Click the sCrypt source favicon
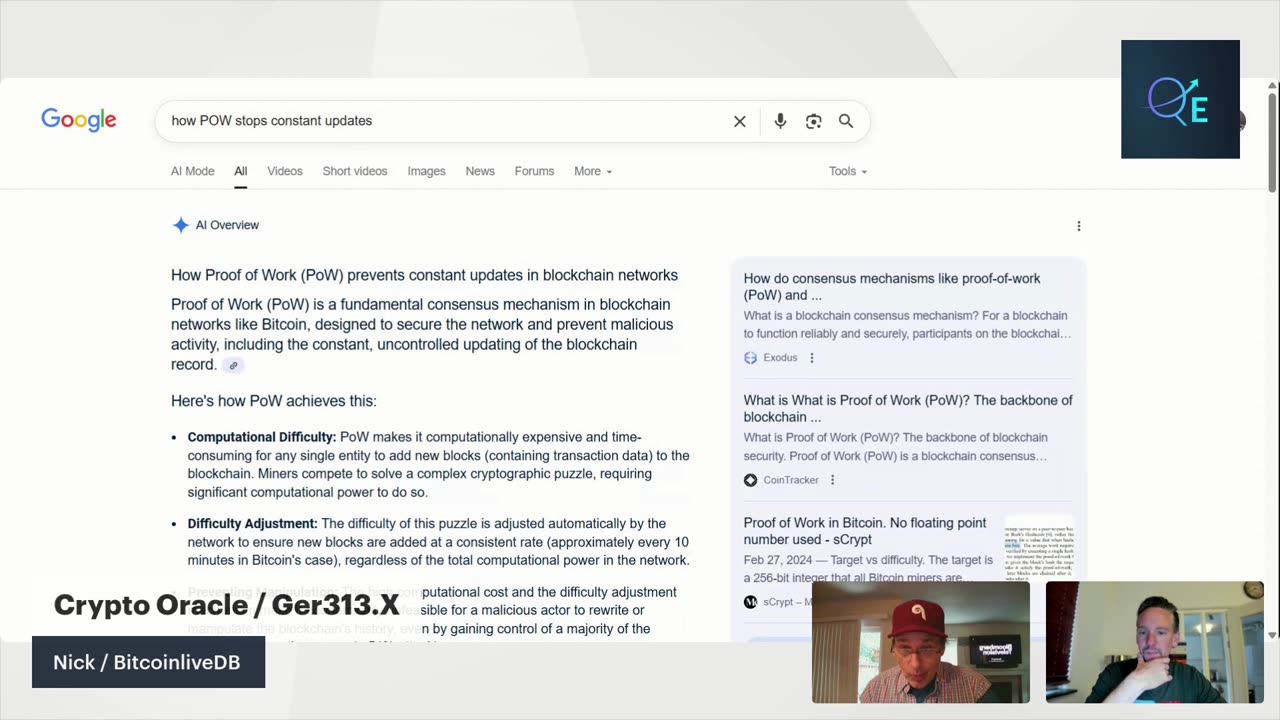1280x720 pixels. pyautogui.click(x=750, y=602)
